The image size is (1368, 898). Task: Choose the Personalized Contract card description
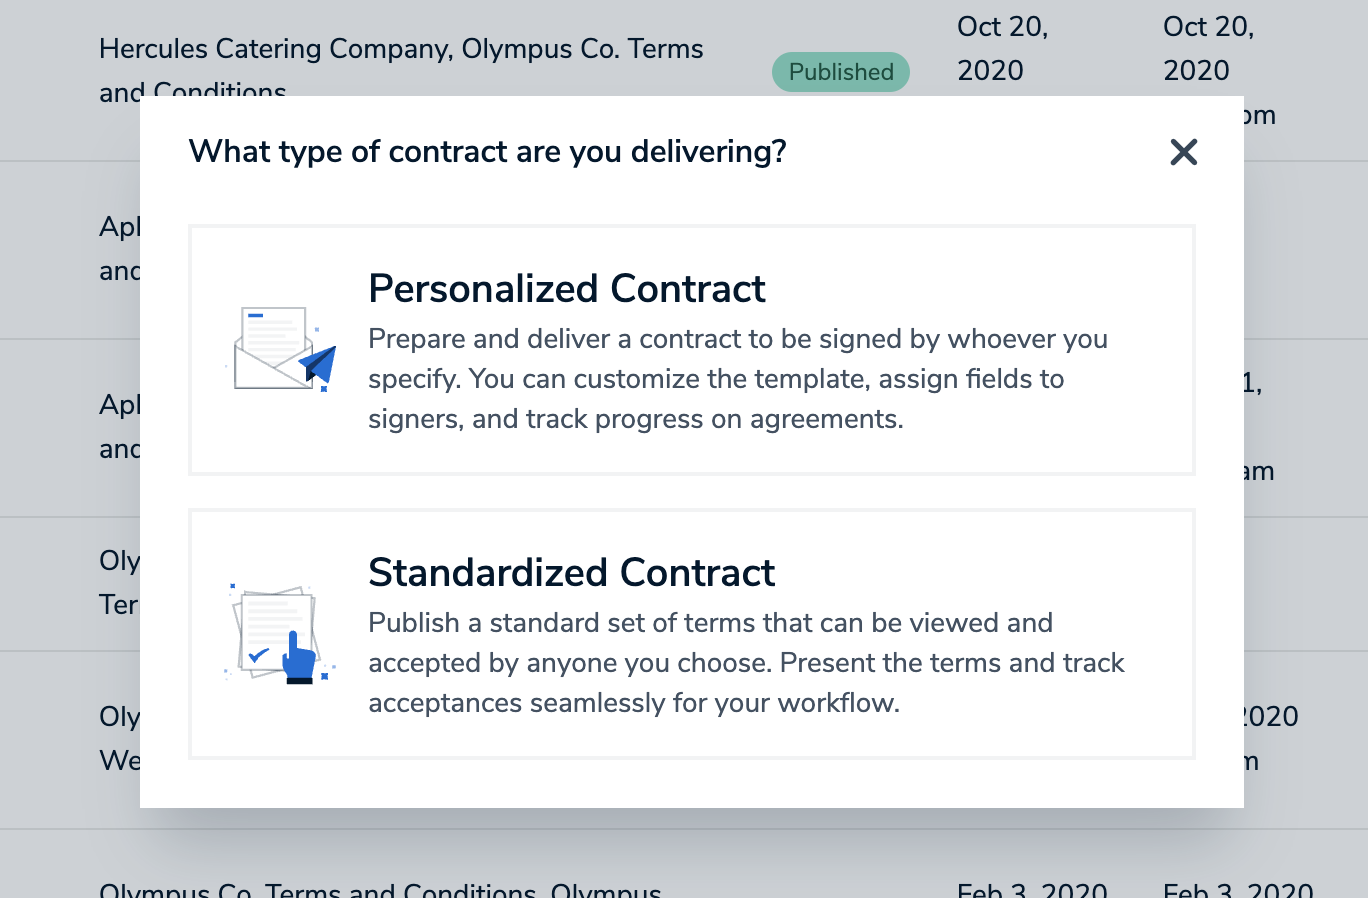tap(738, 379)
